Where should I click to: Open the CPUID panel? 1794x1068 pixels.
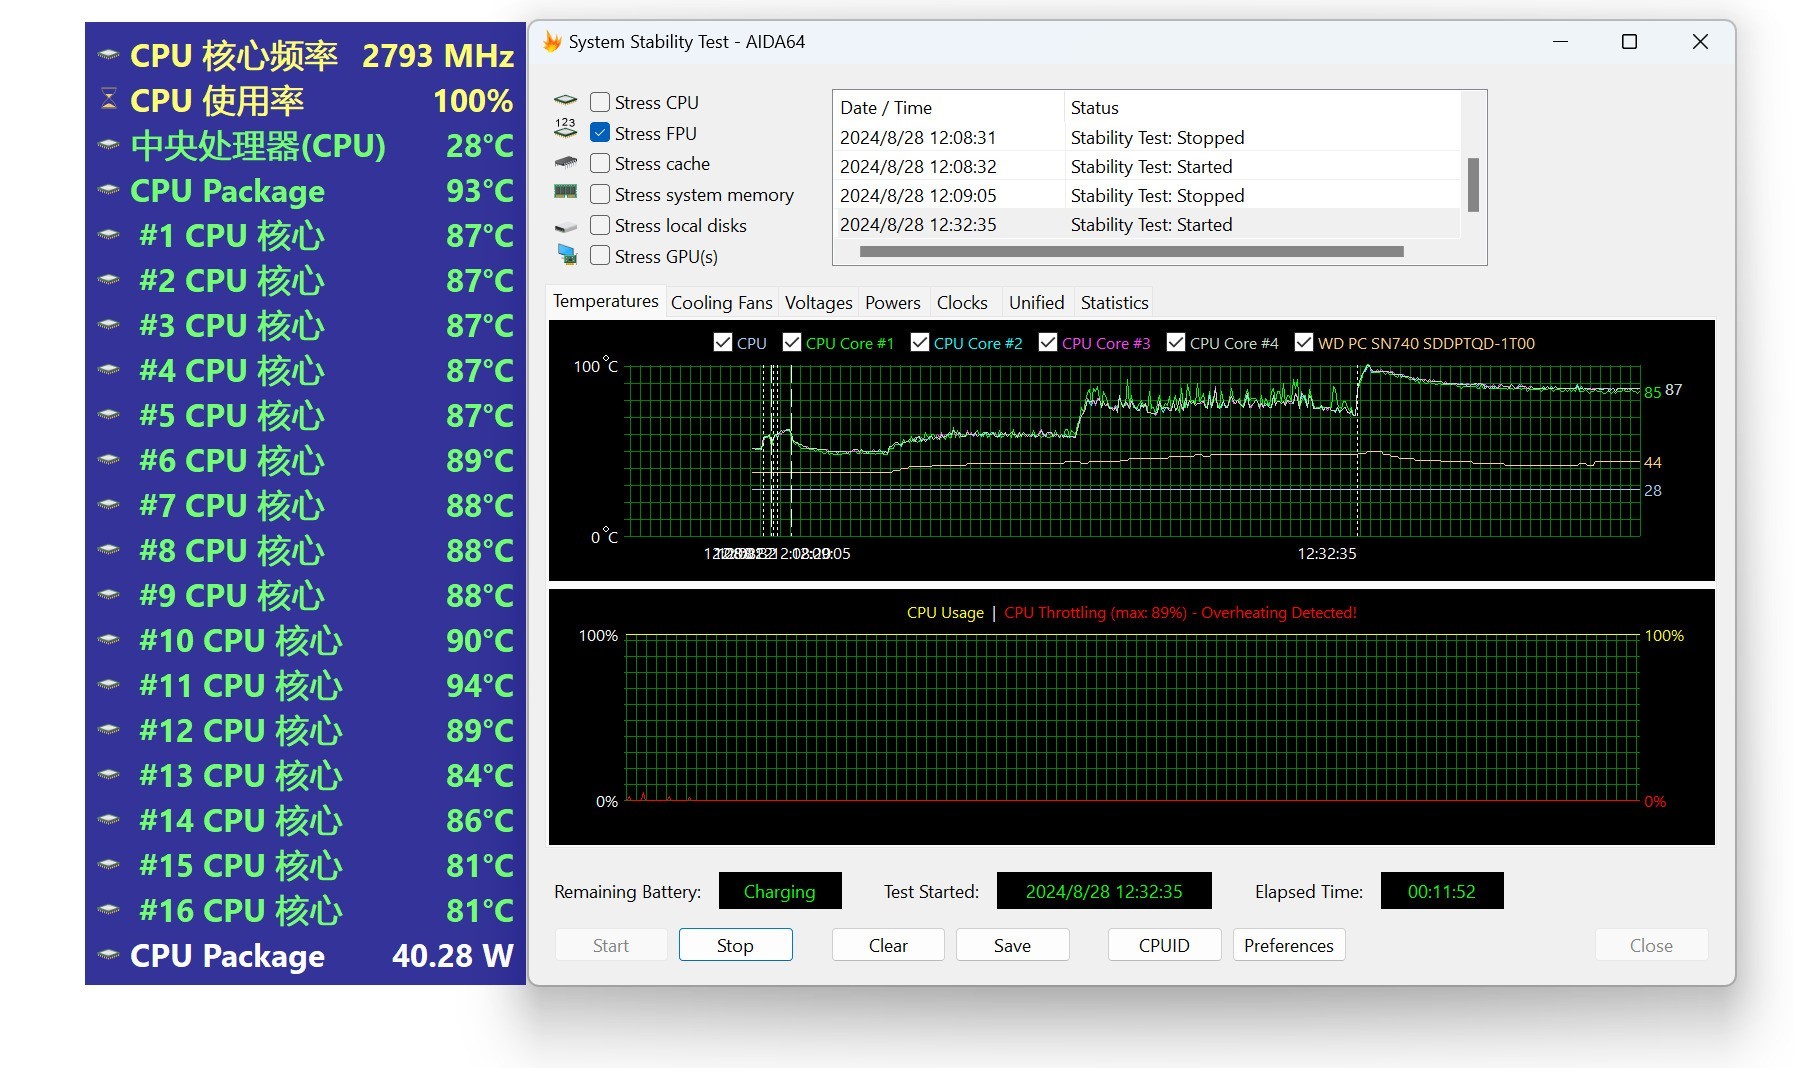click(1164, 945)
